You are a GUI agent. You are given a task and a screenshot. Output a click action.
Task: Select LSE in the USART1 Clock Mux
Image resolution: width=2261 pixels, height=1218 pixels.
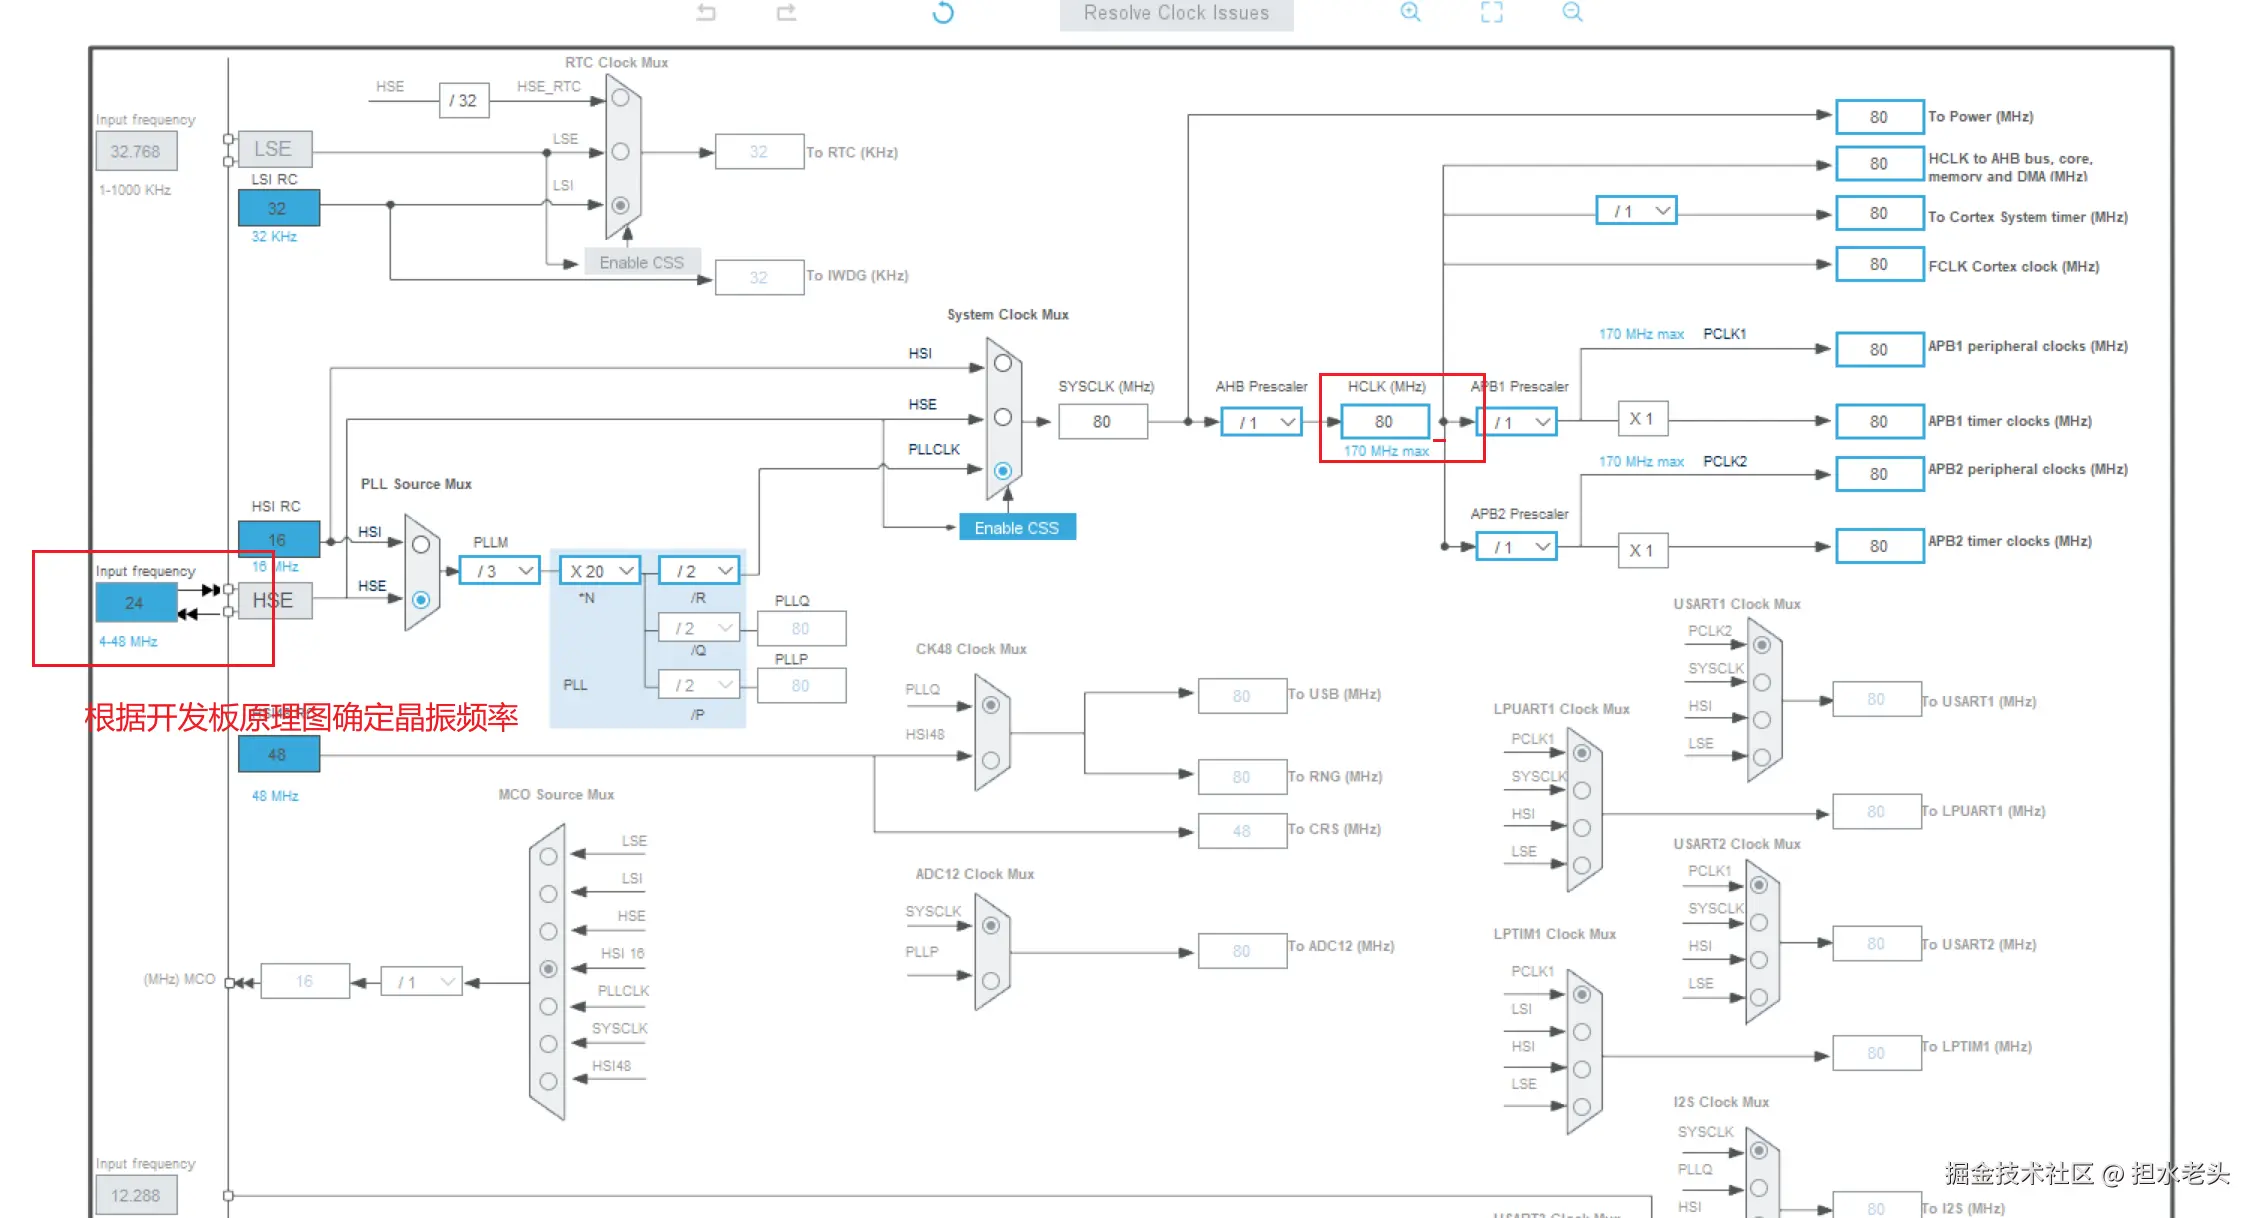click(x=1762, y=758)
